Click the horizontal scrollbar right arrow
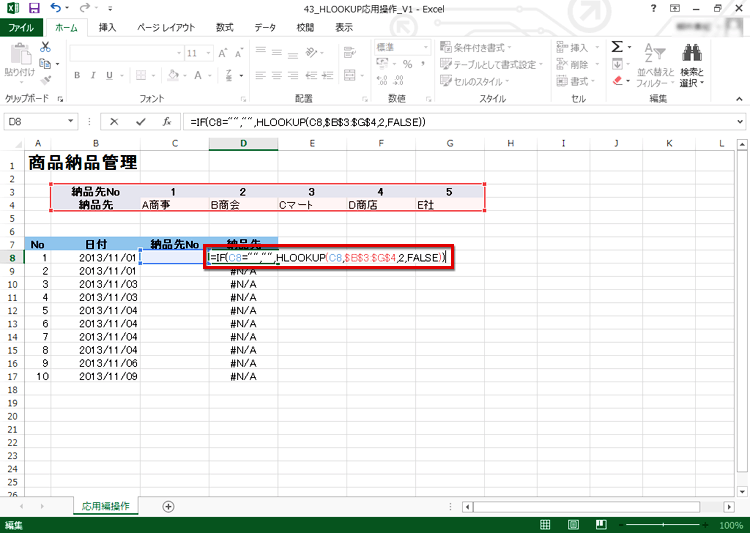 click(x=729, y=507)
